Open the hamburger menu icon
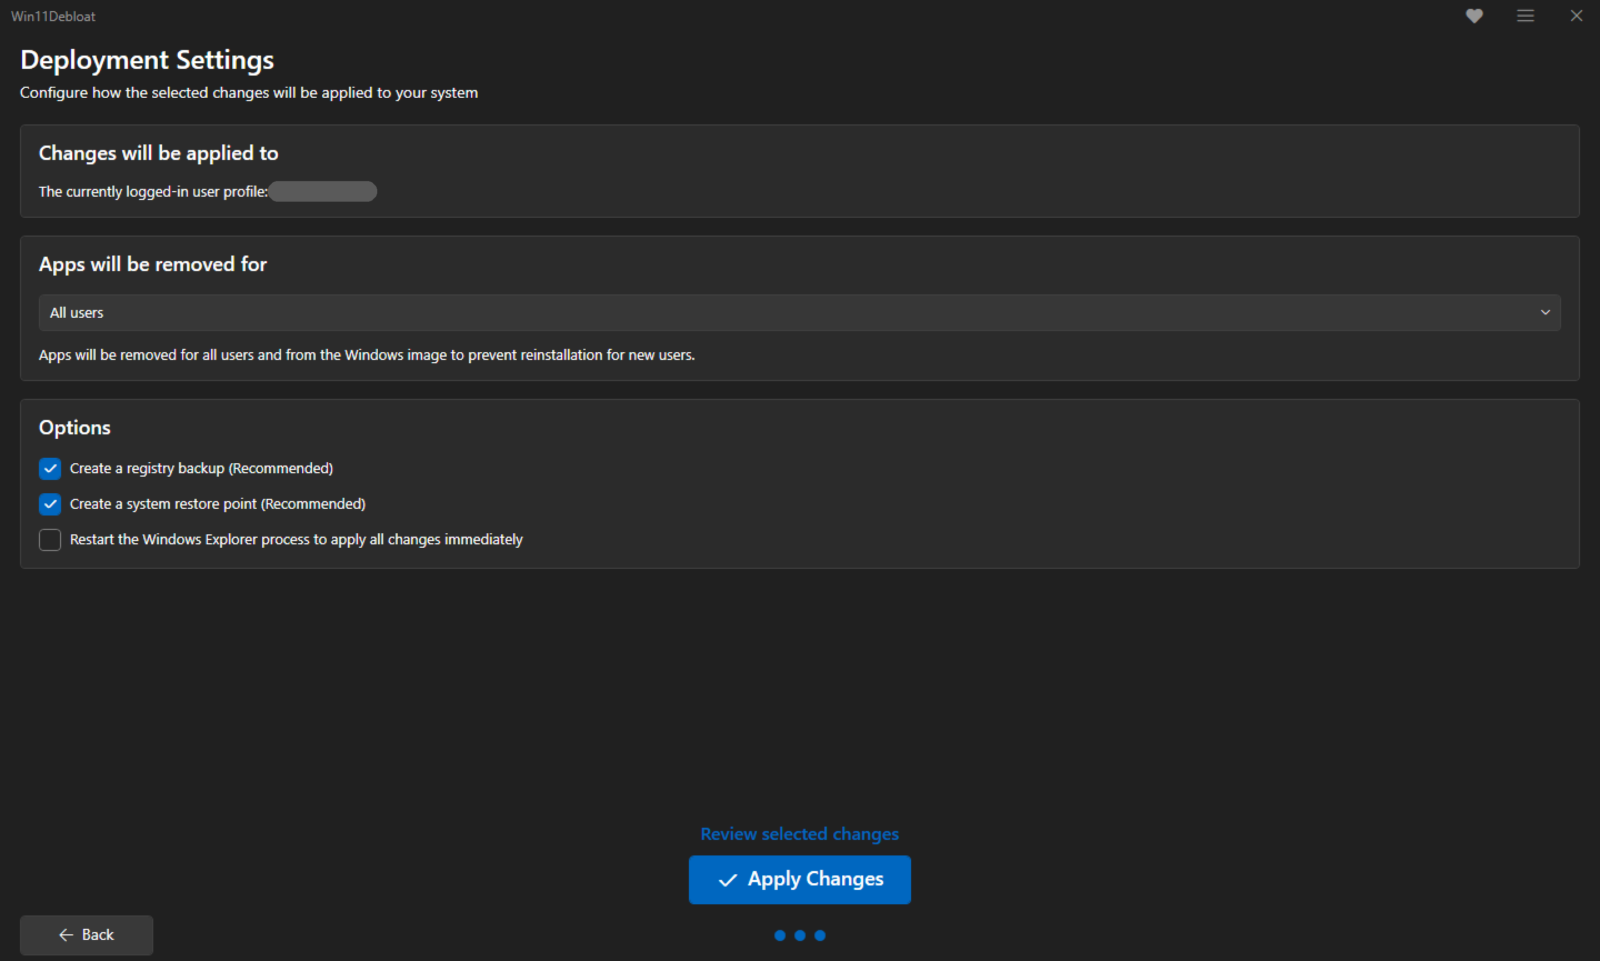Viewport: 1600px width, 961px height. tap(1525, 16)
